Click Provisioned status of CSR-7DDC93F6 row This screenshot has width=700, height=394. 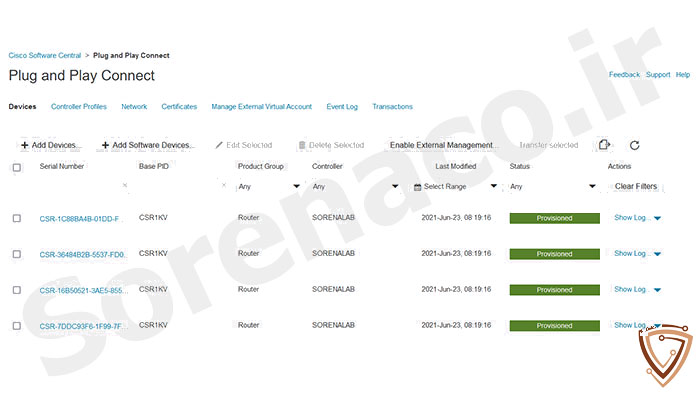coord(554,326)
